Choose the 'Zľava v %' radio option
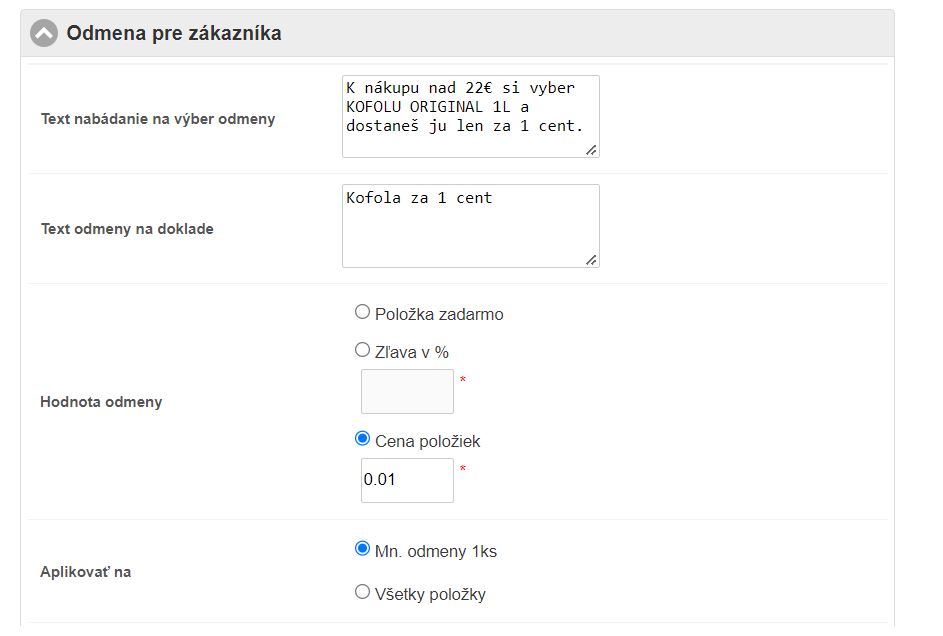 point(362,350)
